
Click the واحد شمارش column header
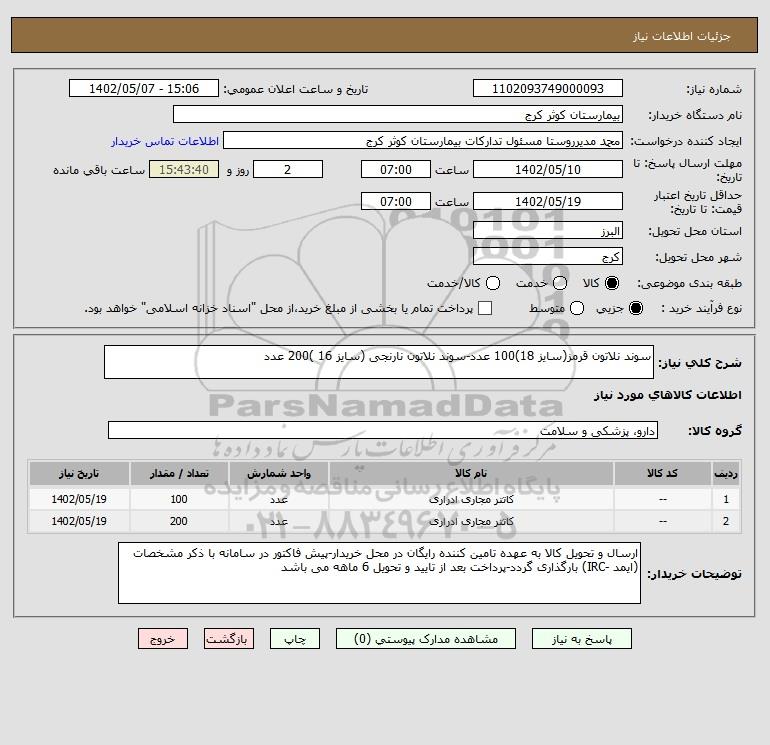[278, 473]
